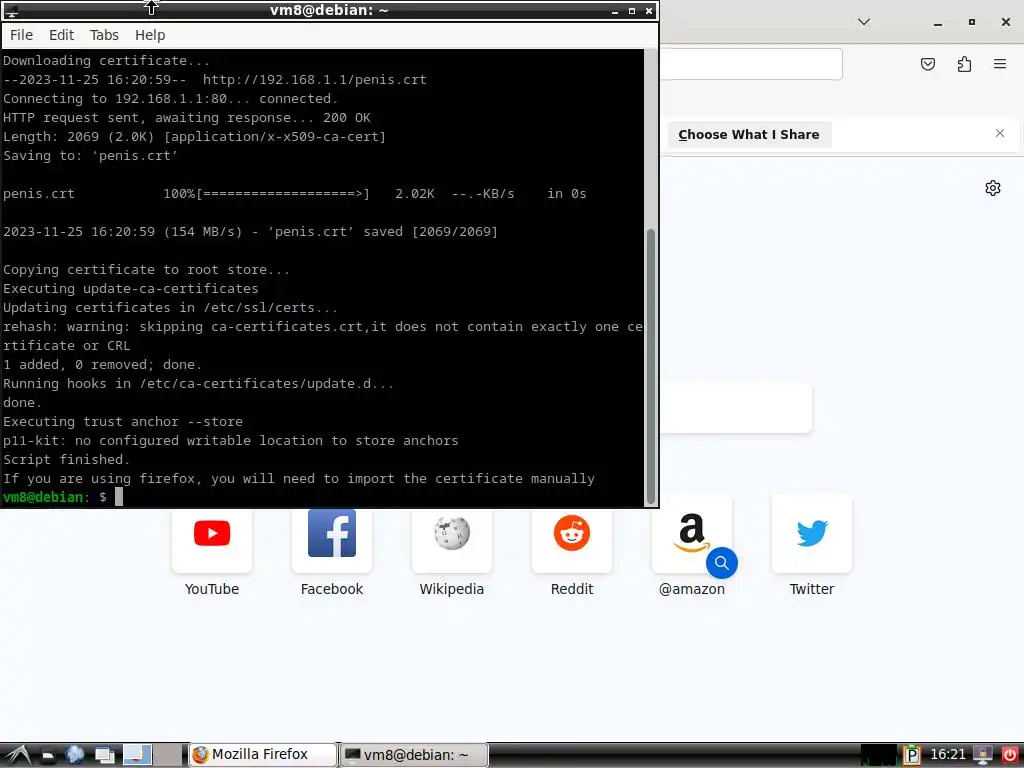
Task: Switch to Mozilla Firefox taskbar button
Action: click(263, 755)
